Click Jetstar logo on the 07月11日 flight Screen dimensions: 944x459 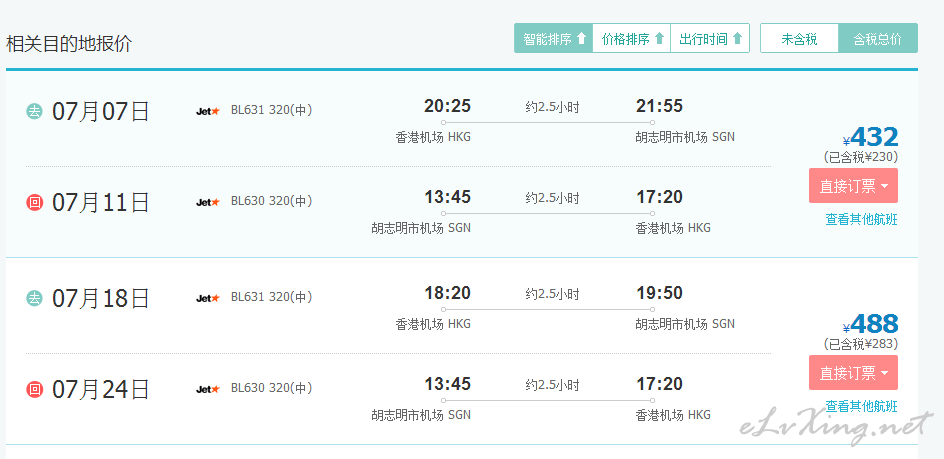(208, 202)
